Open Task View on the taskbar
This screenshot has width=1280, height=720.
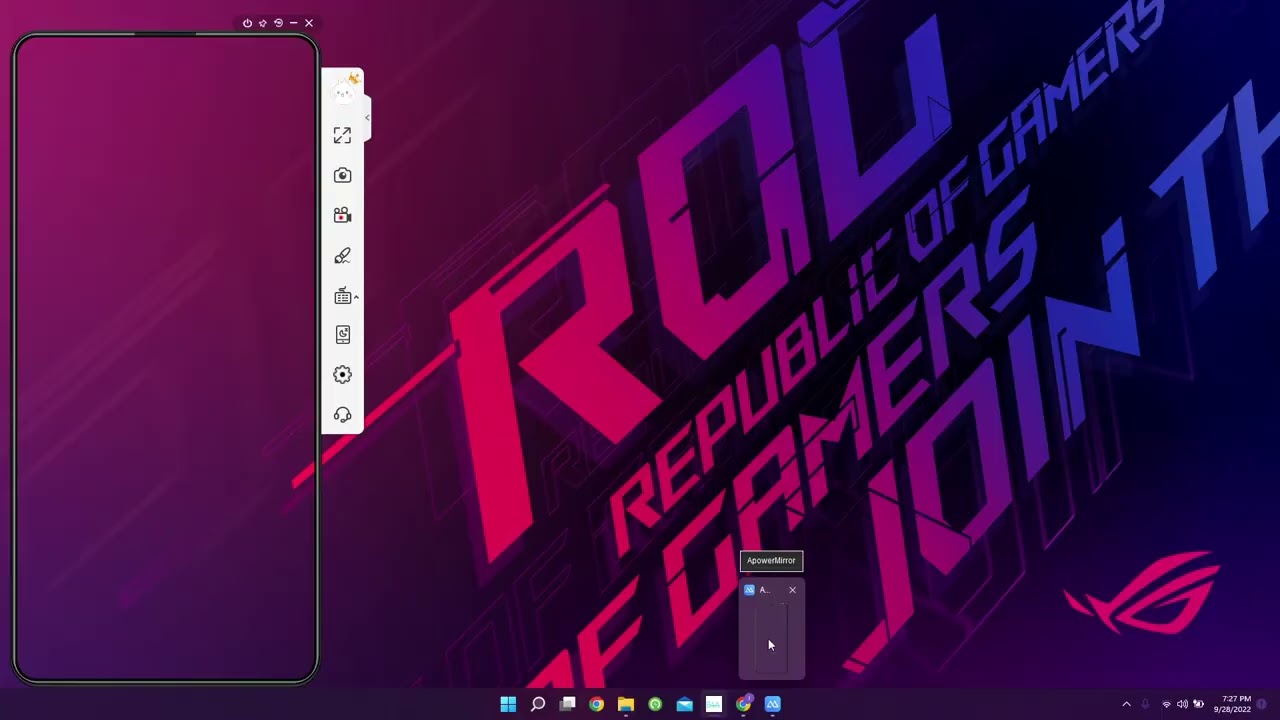pos(567,704)
